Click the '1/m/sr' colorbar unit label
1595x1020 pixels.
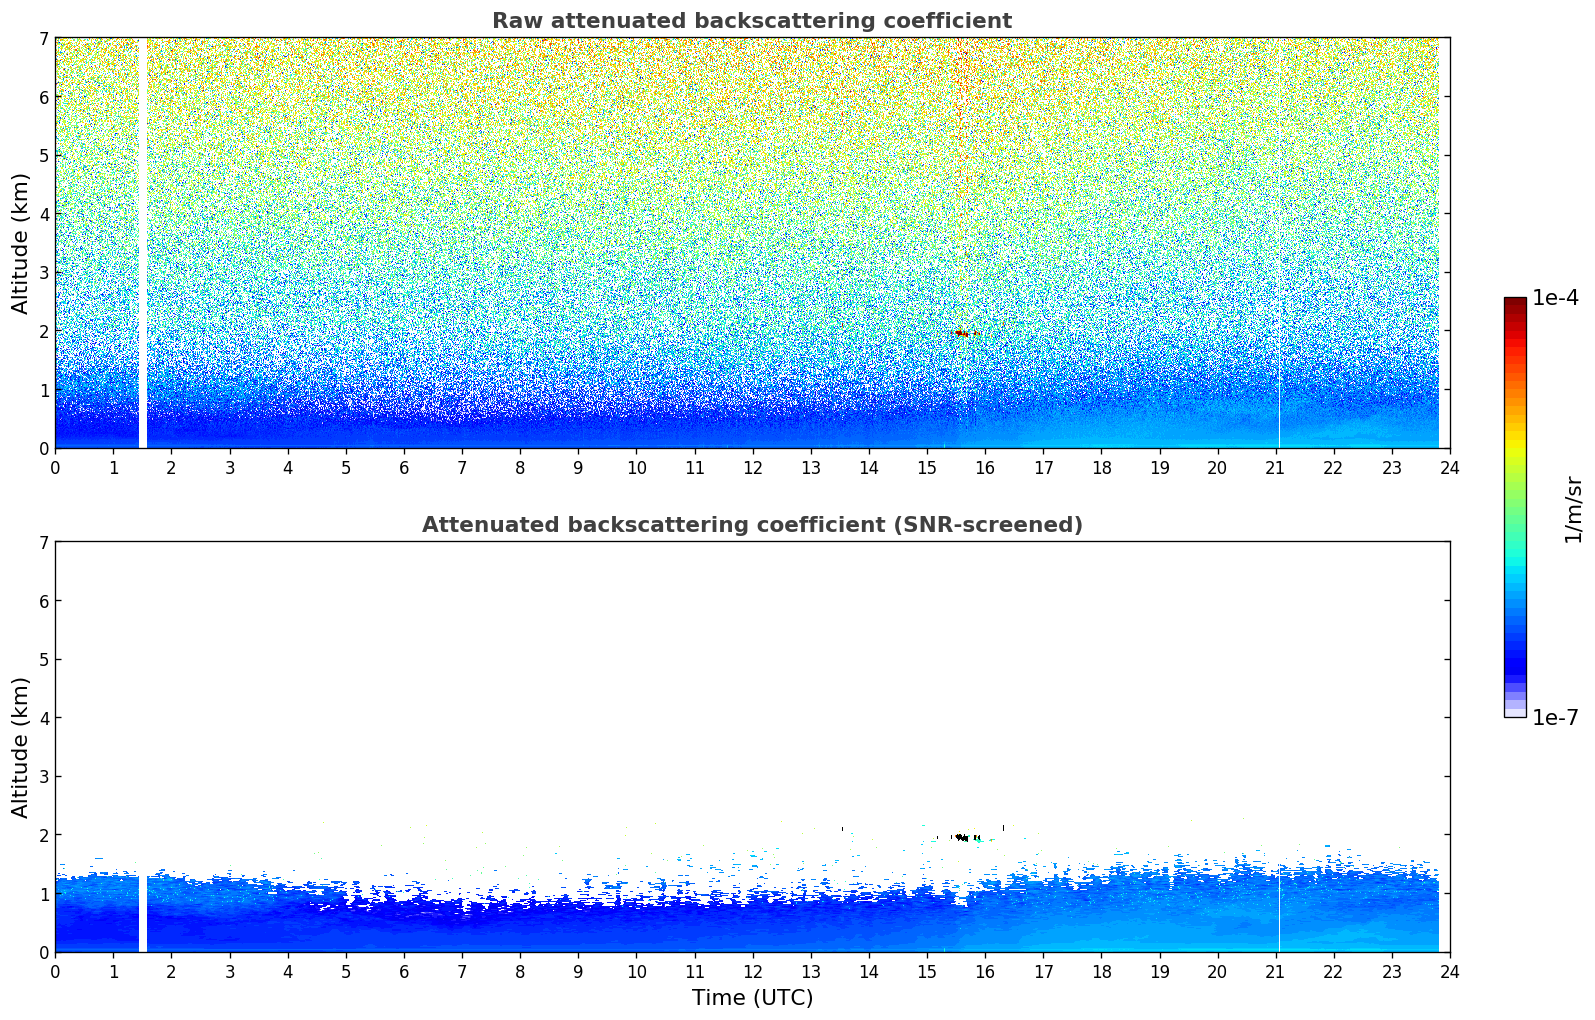pos(1573,509)
